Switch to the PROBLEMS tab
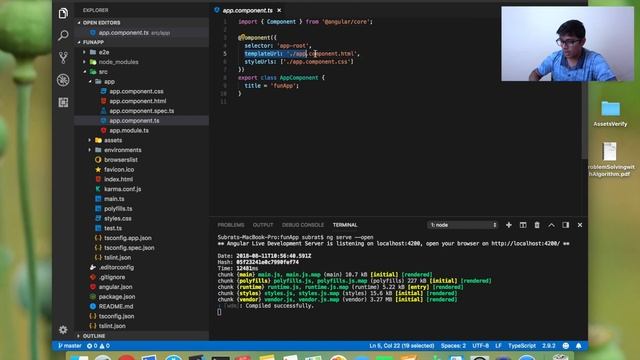Image resolution: width=640 pixels, height=360 pixels. pyautogui.click(x=231, y=225)
